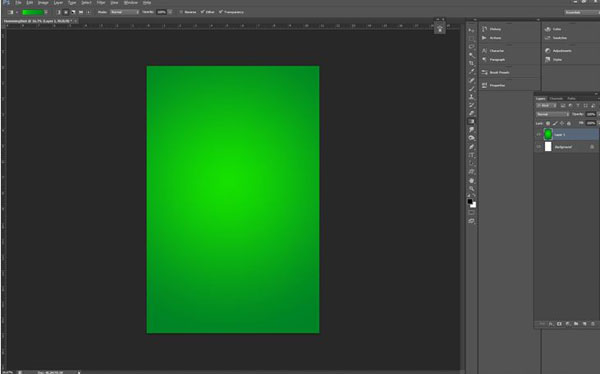
Task: Toggle lock all for layer
Action: point(569,123)
